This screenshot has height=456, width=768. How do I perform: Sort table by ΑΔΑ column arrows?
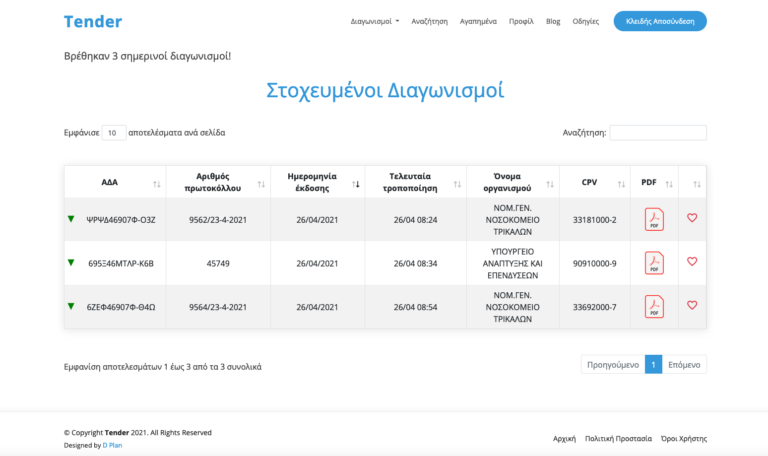(156, 184)
